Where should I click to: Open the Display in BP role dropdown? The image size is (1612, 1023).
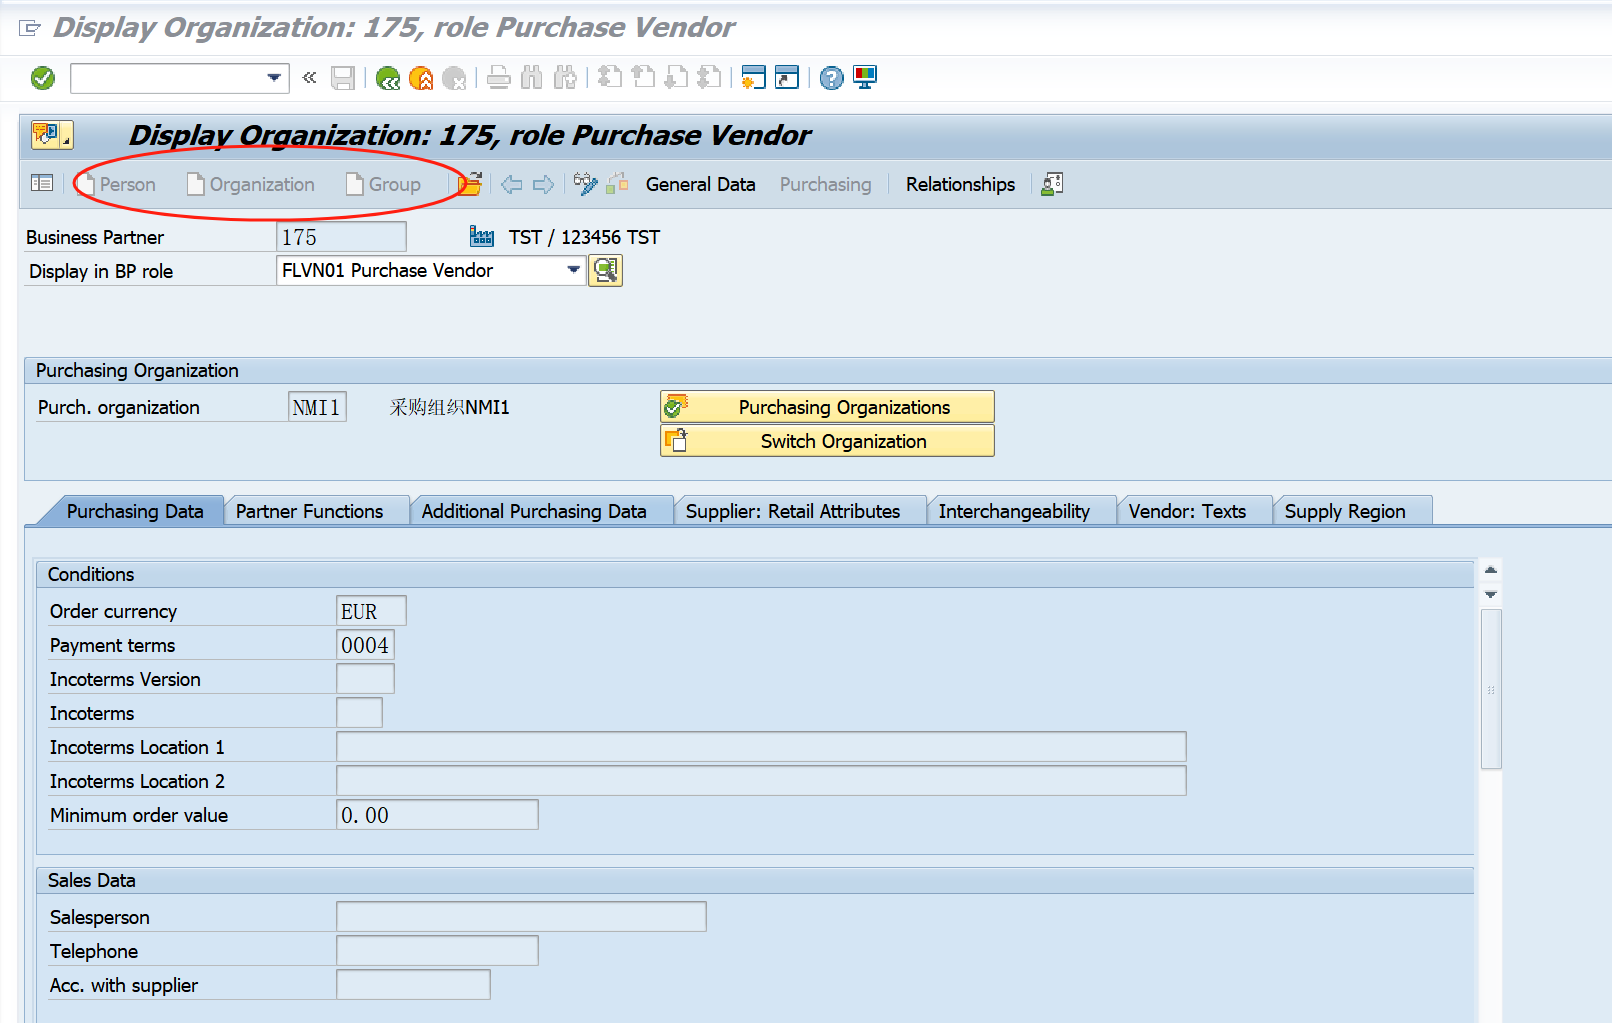573,270
